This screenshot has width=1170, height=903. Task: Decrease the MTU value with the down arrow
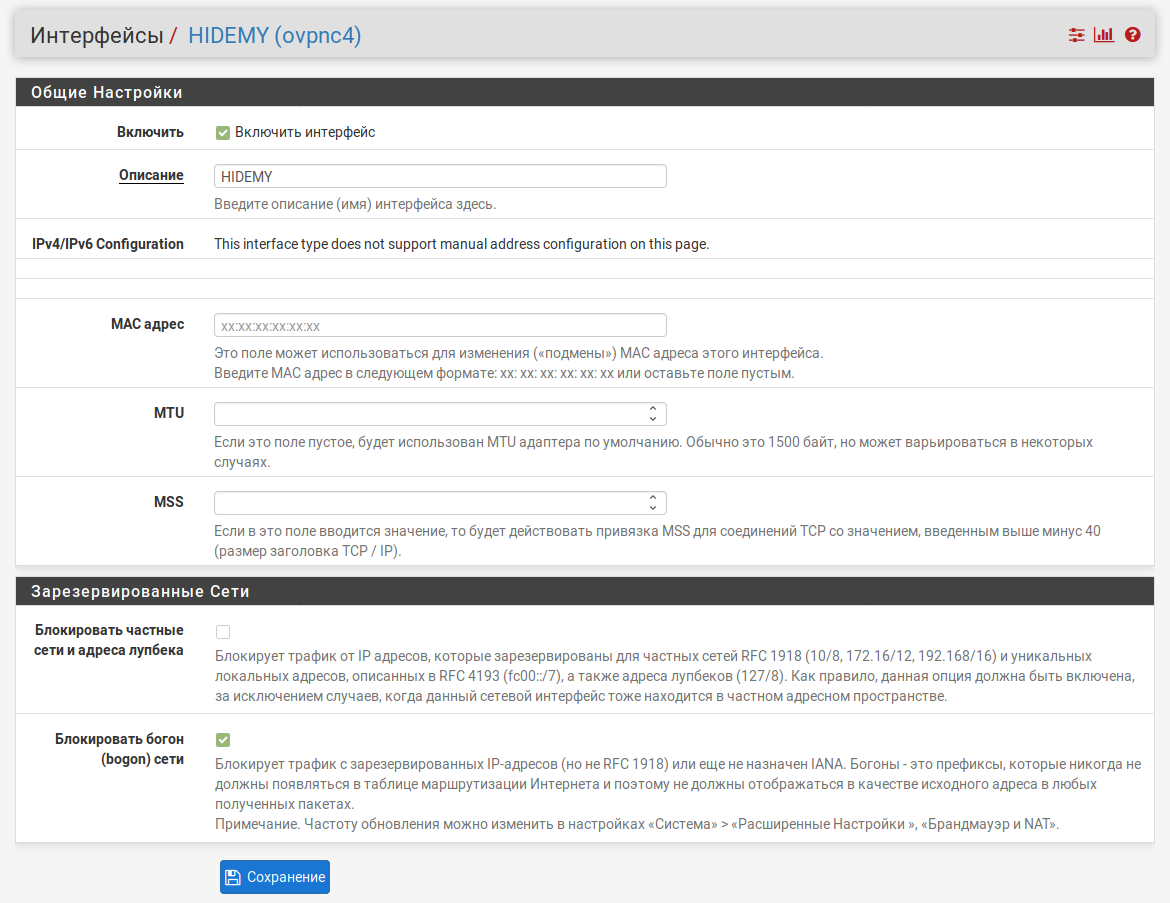[652, 419]
